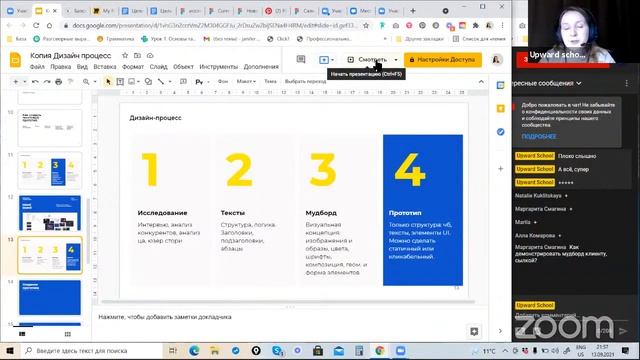
Task: Click the zoom magnifier tool
Action: click(86, 82)
